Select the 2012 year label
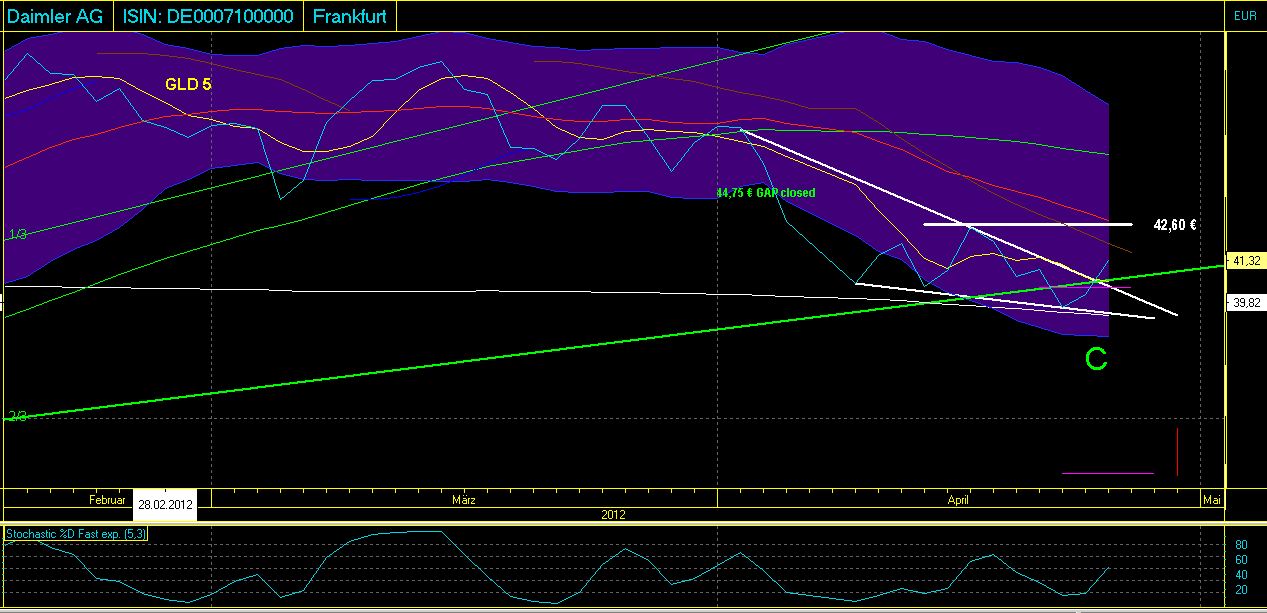 [613, 514]
